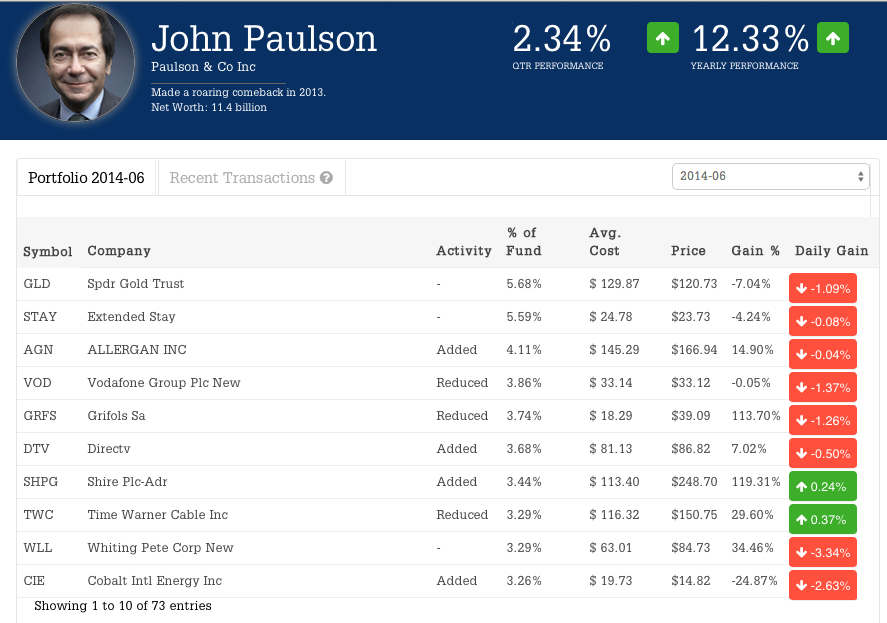Select the Portfolio 2014-06 tab
This screenshot has height=623, width=887.
[x=86, y=178]
